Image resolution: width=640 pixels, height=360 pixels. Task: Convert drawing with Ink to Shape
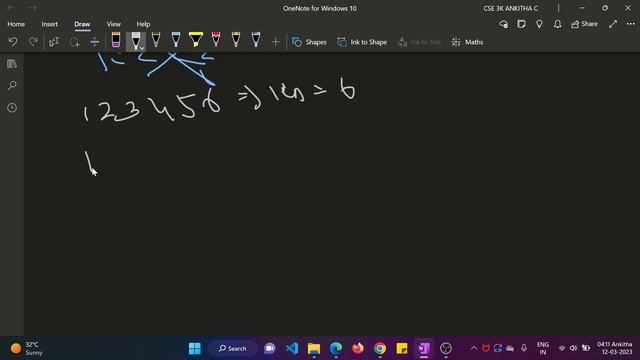click(362, 42)
